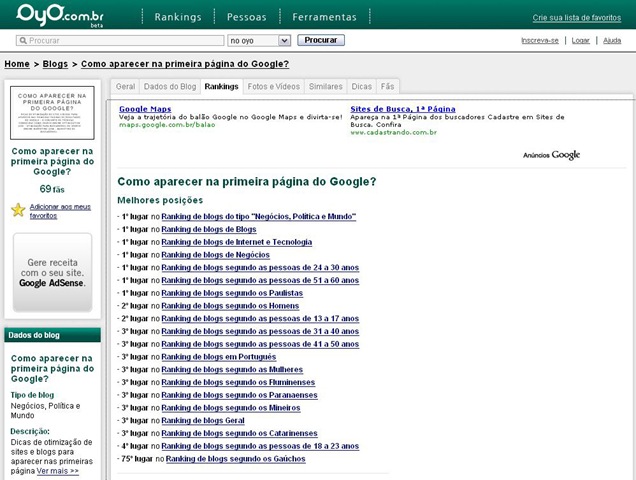Select the Rankings tab

point(221,86)
